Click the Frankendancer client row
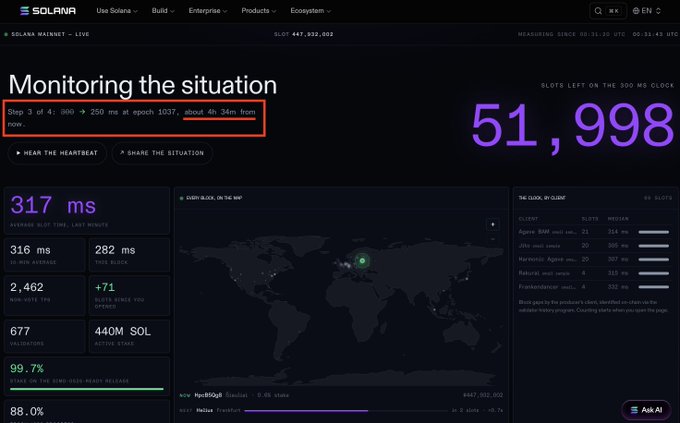Image resolution: width=680 pixels, height=423 pixels. coord(594,287)
